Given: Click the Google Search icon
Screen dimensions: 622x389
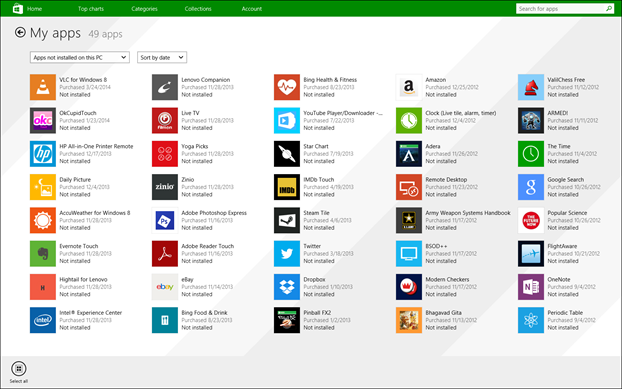Looking at the screenshot, I should pyautogui.click(x=531, y=187).
